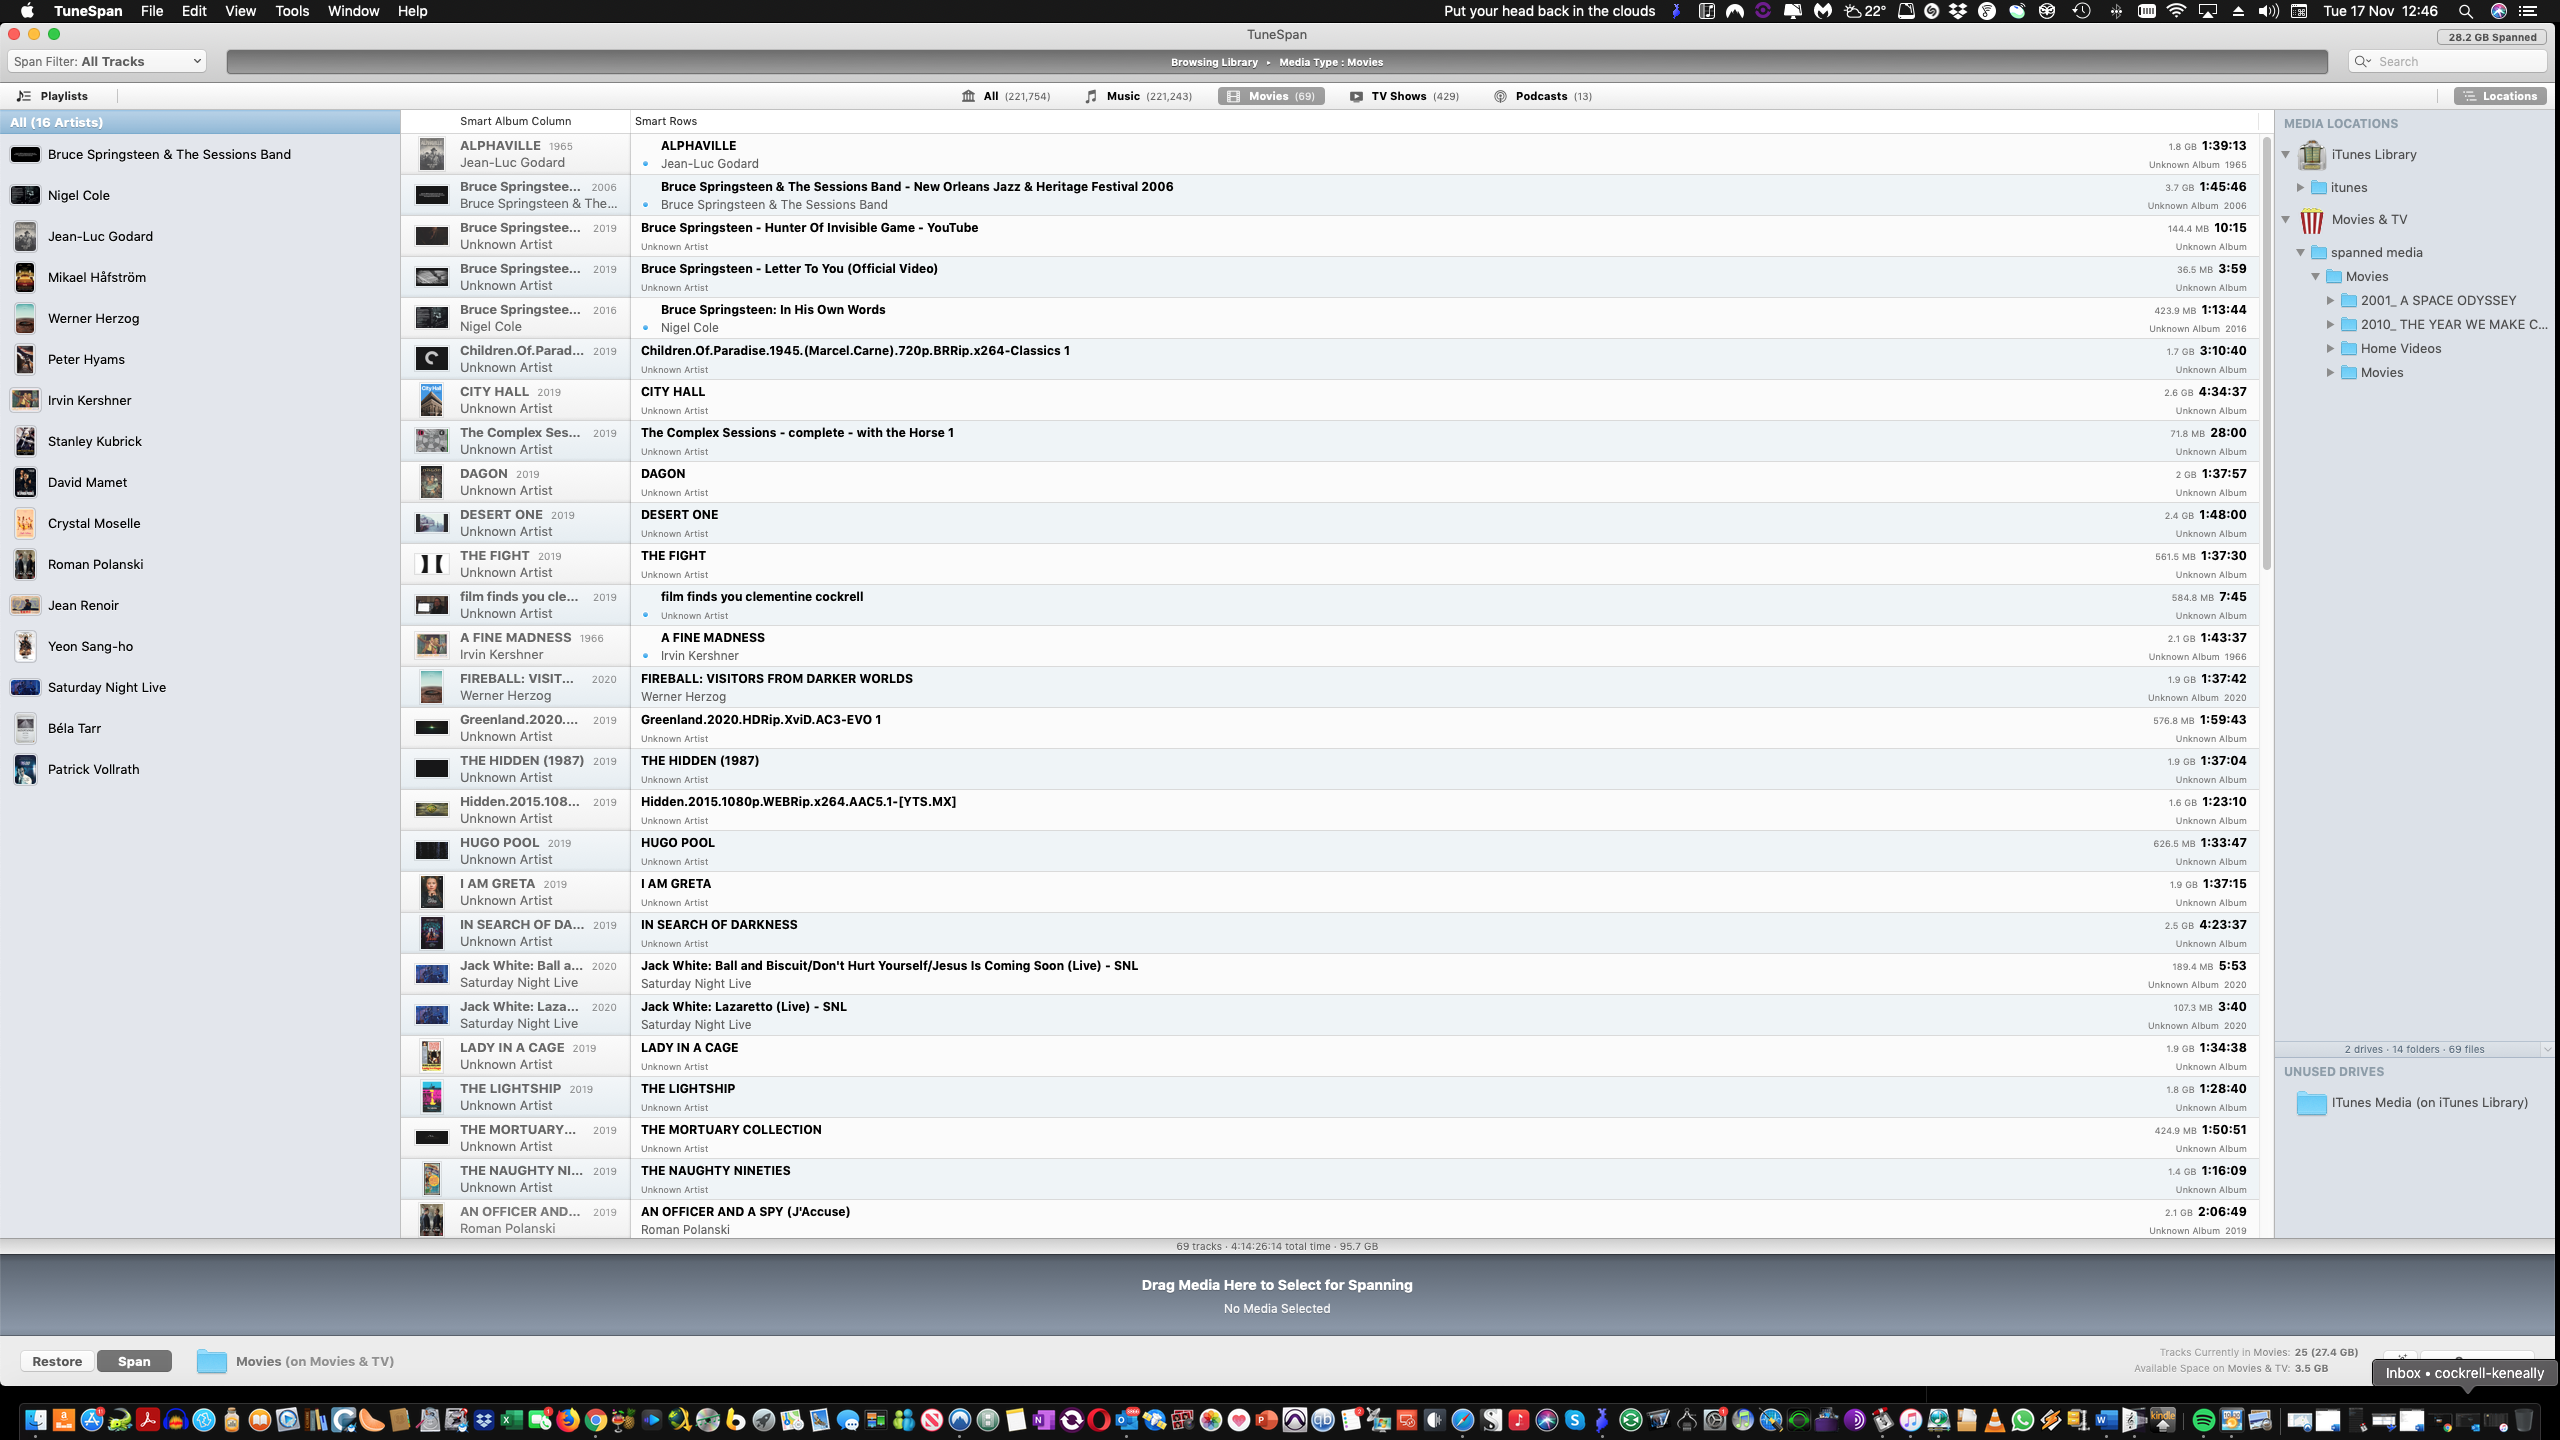Screen dimensions: 2560x1440
Task: Switch to Restore mode
Action: [57, 1361]
